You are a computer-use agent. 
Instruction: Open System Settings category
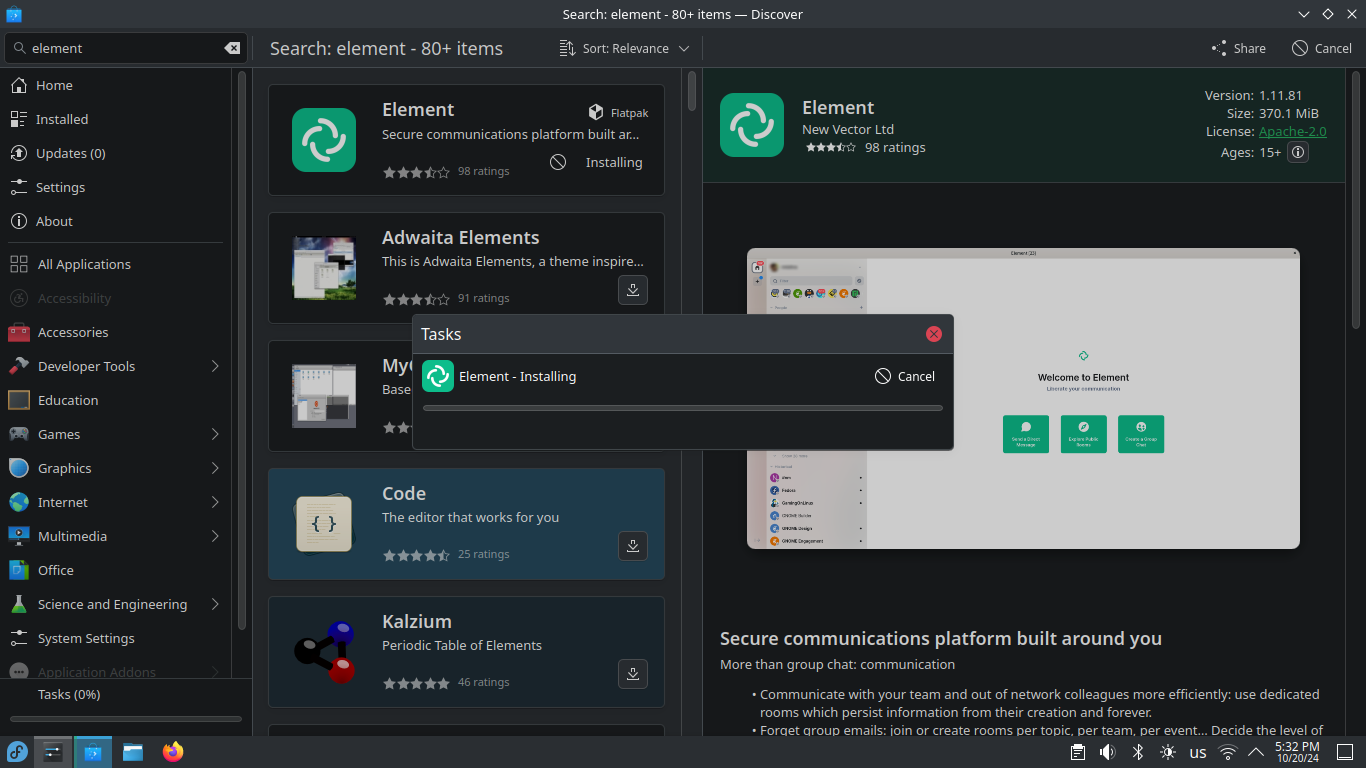[x=116, y=638]
